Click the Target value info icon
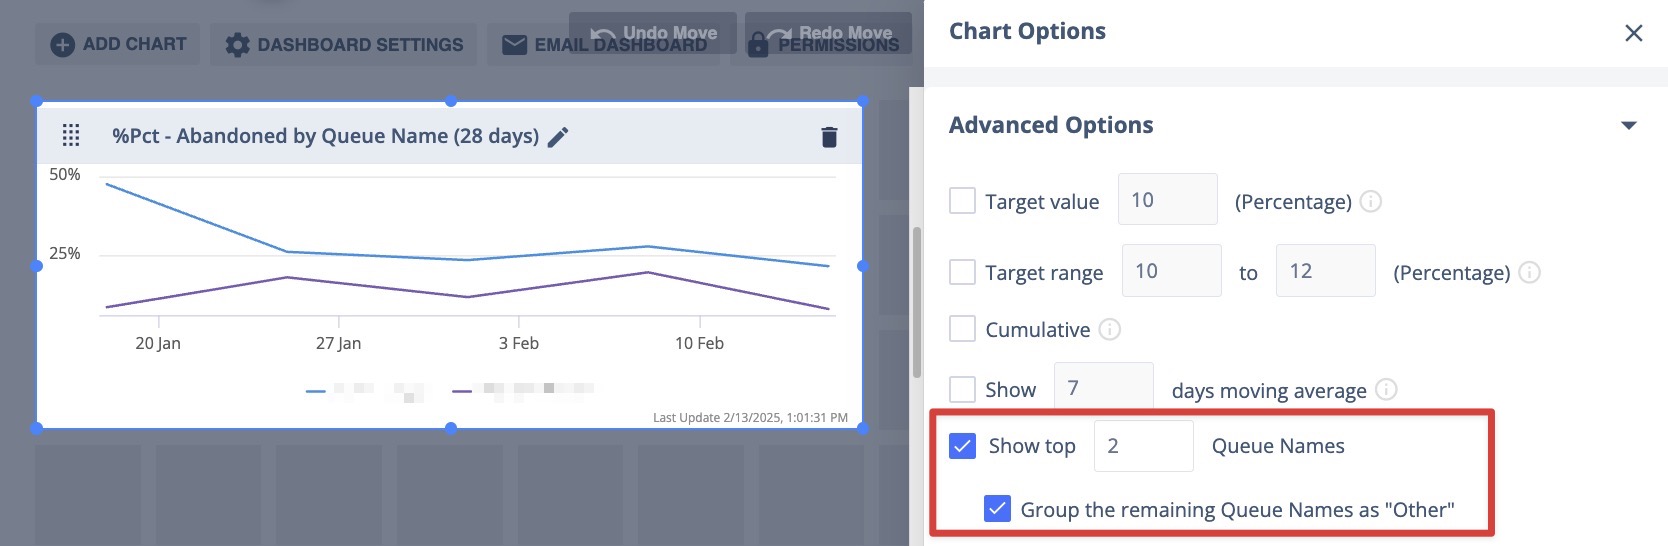1668x546 pixels. click(x=1371, y=201)
